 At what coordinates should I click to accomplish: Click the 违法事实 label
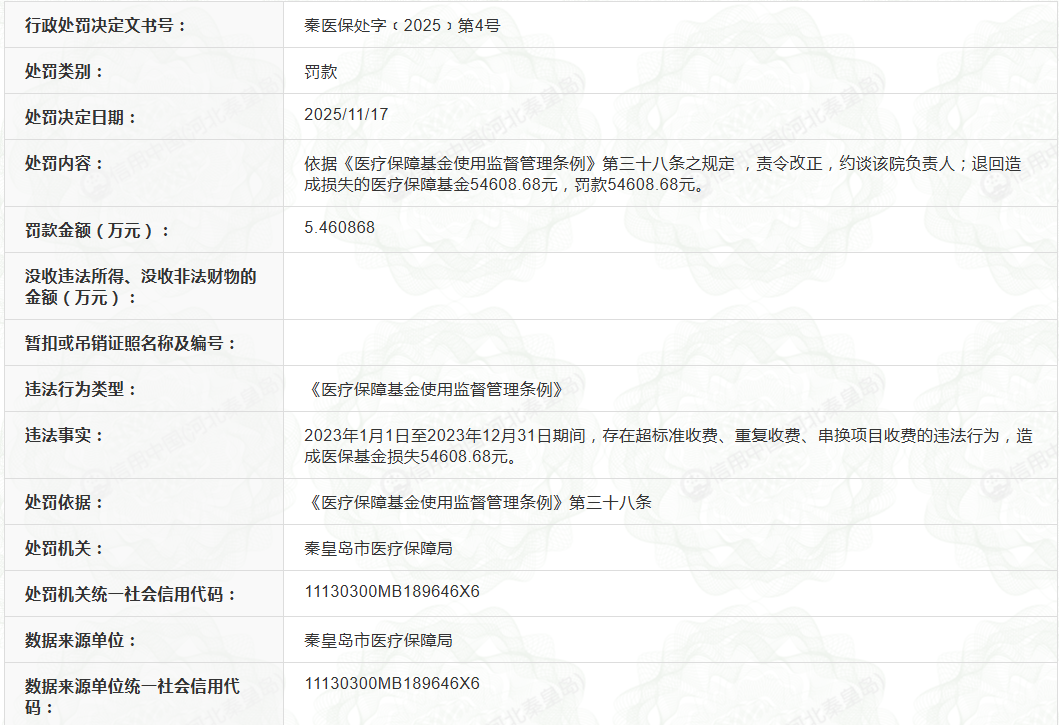click(x=64, y=435)
